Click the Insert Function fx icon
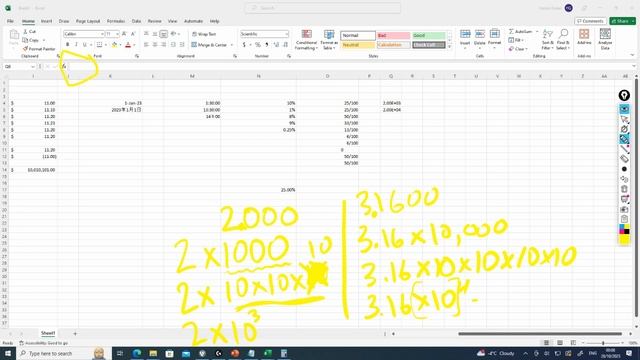 coord(64,66)
